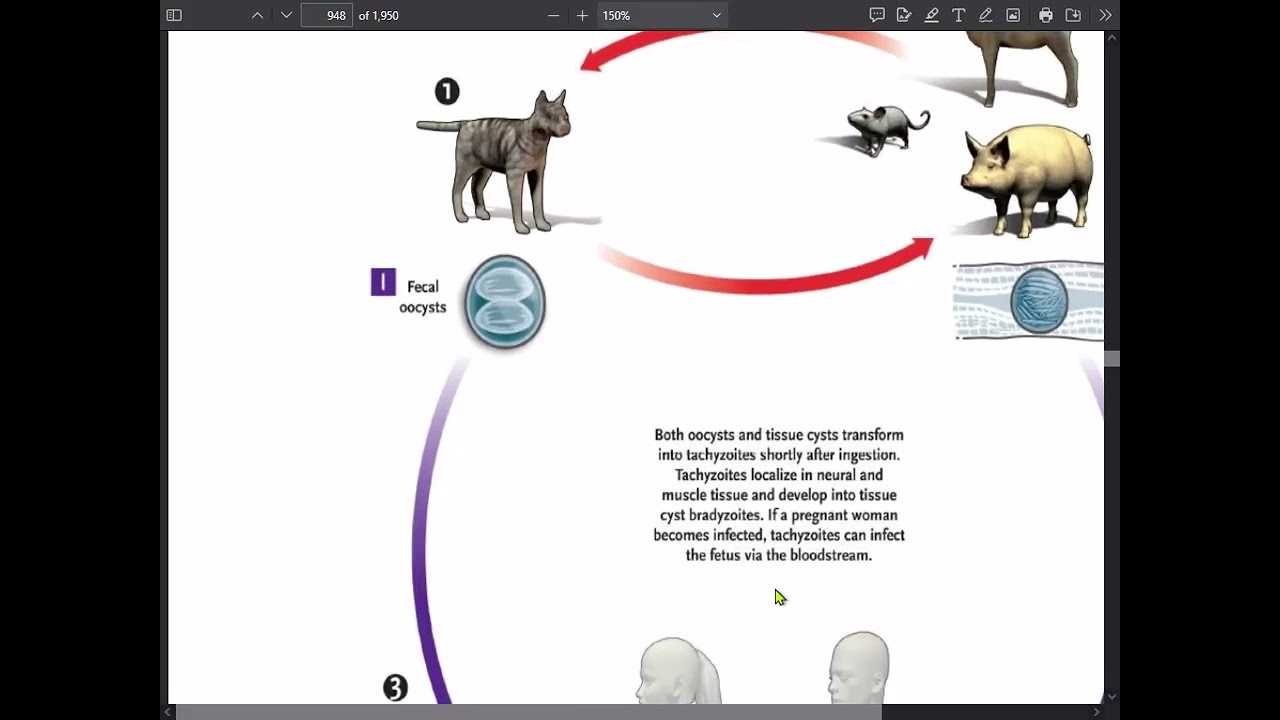
Task: Click the mouse illustration
Action: point(888,130)
